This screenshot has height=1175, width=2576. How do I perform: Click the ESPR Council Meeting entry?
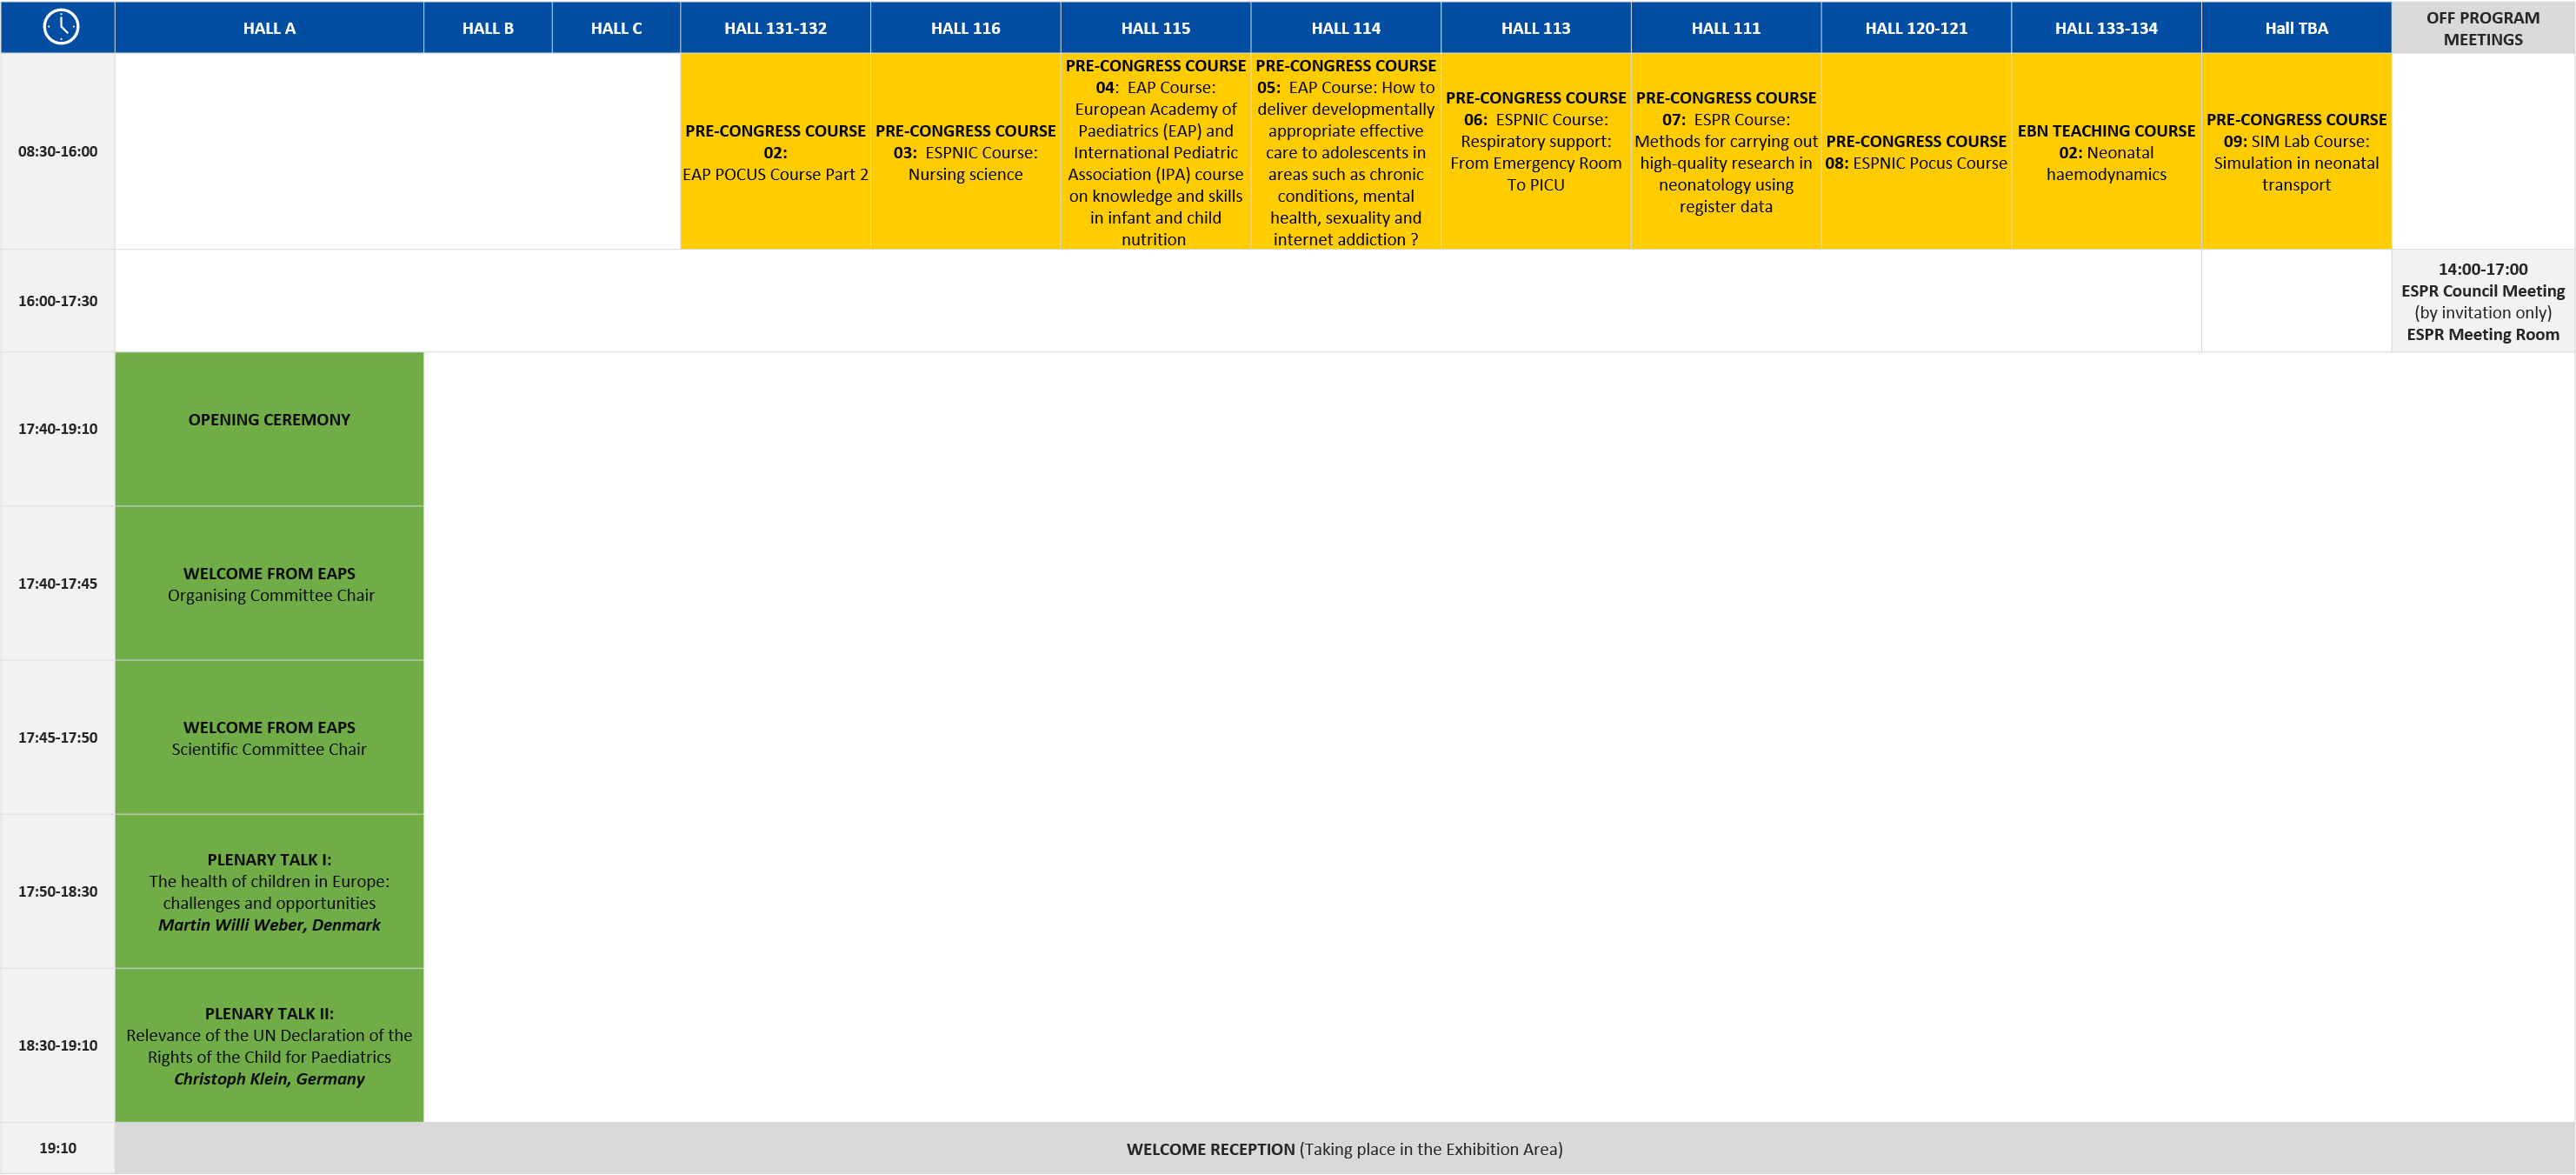(2483, 300)
